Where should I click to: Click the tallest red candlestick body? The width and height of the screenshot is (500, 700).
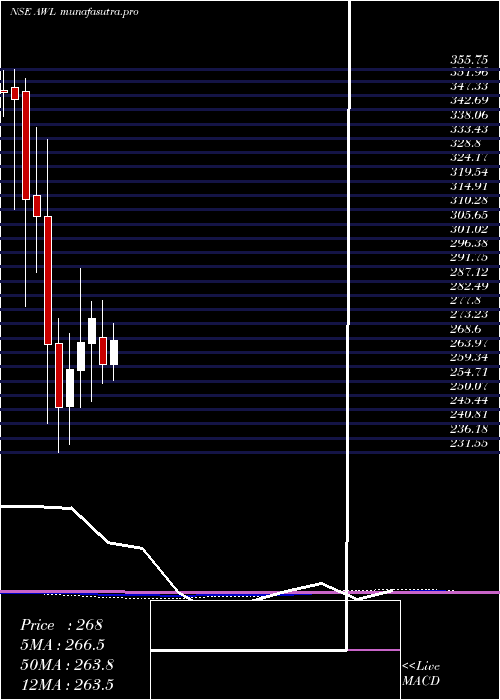pyautogui.click(x=48, y=280)
